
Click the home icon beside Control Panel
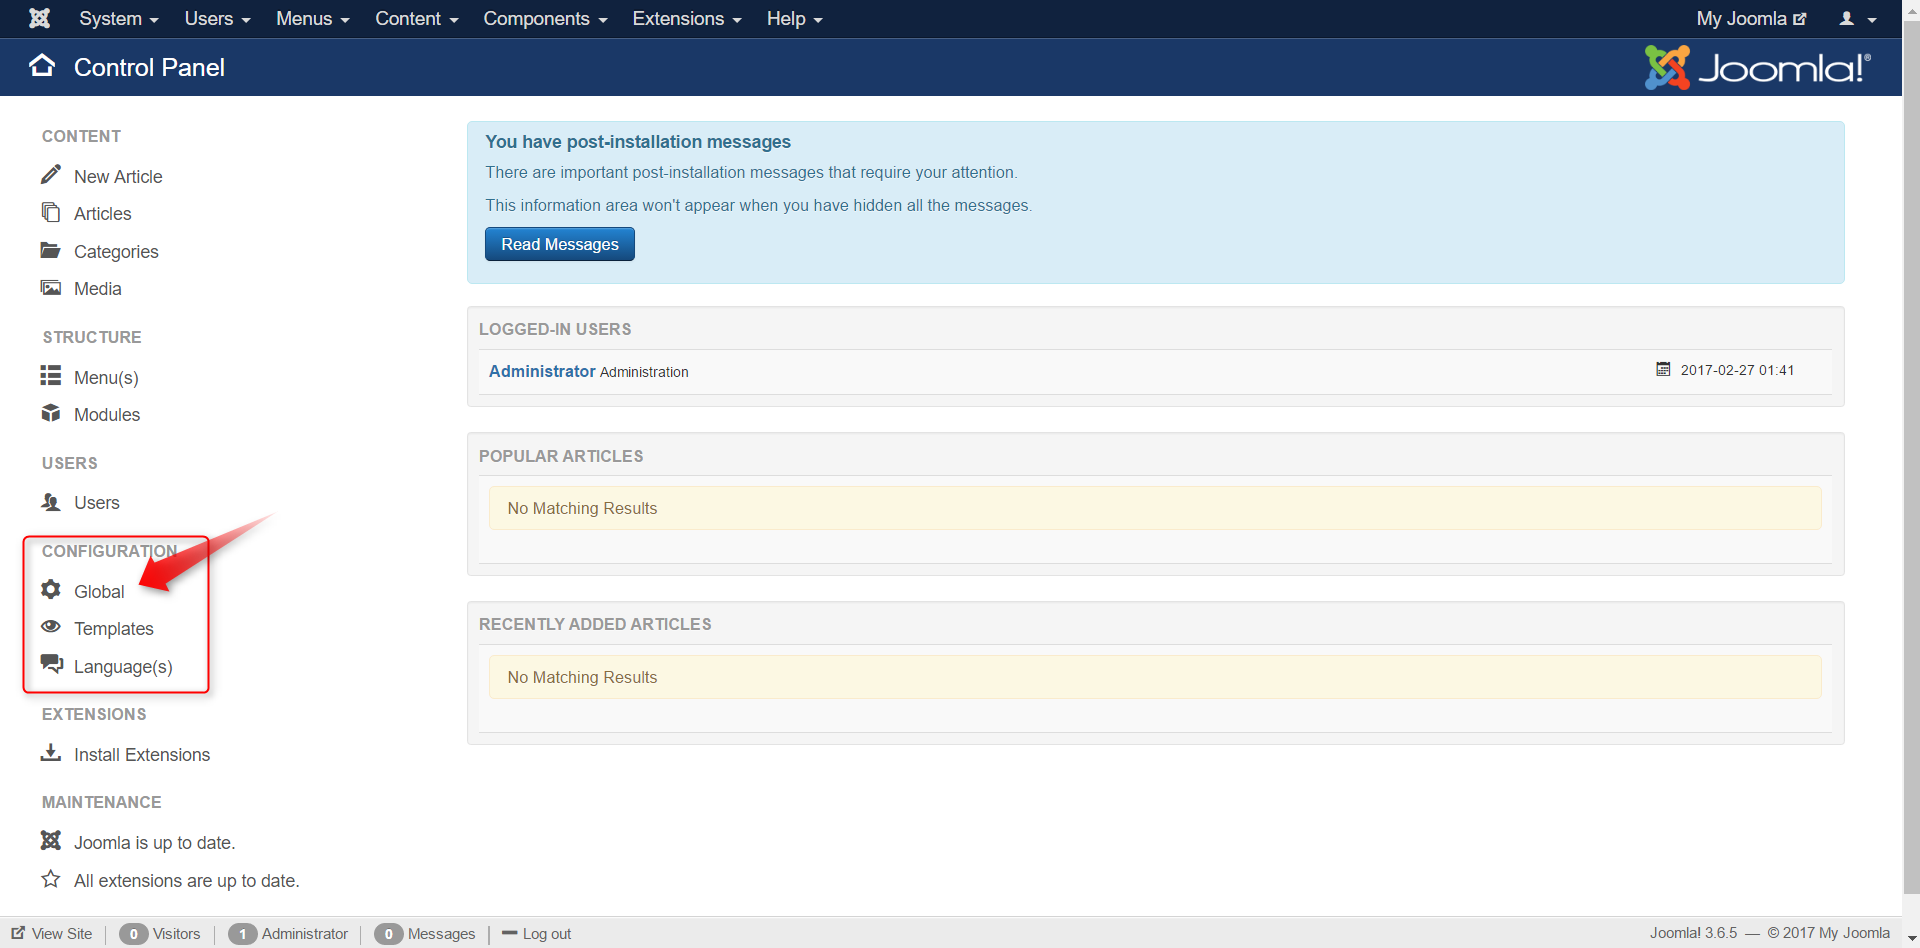point(42,66)
